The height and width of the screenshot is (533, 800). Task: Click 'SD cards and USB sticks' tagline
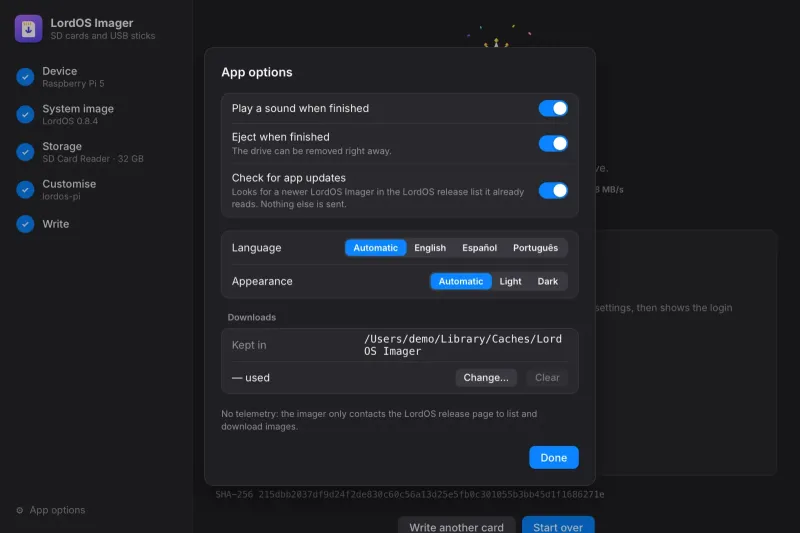[103, 36]
